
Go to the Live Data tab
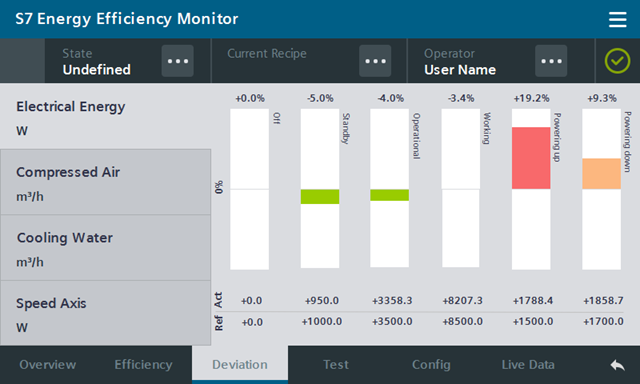pos(528,364)
